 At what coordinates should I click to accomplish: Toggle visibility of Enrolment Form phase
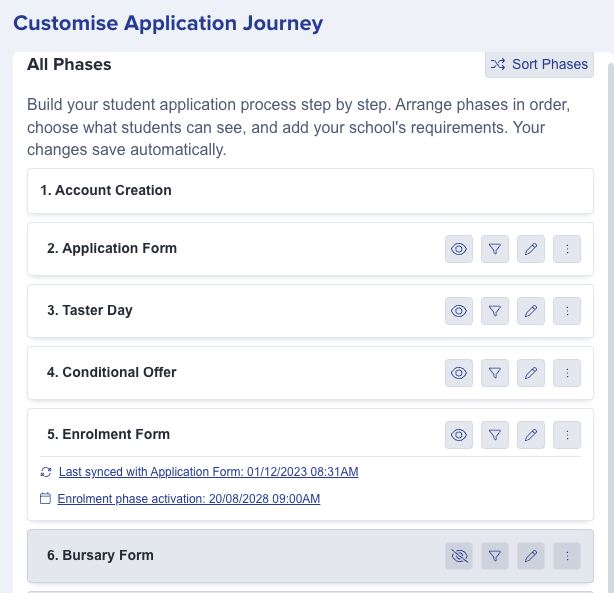[x=459, y=435]
